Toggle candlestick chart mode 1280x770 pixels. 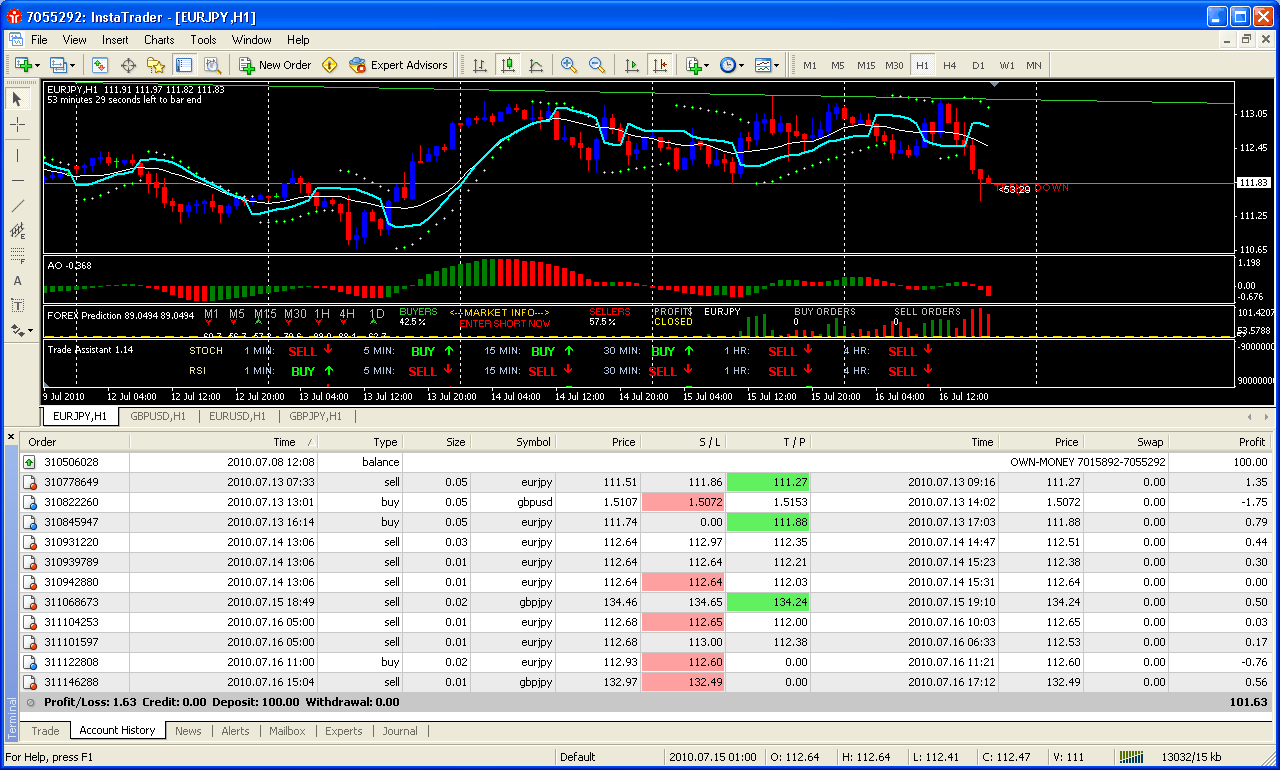[x=508, y=65]
